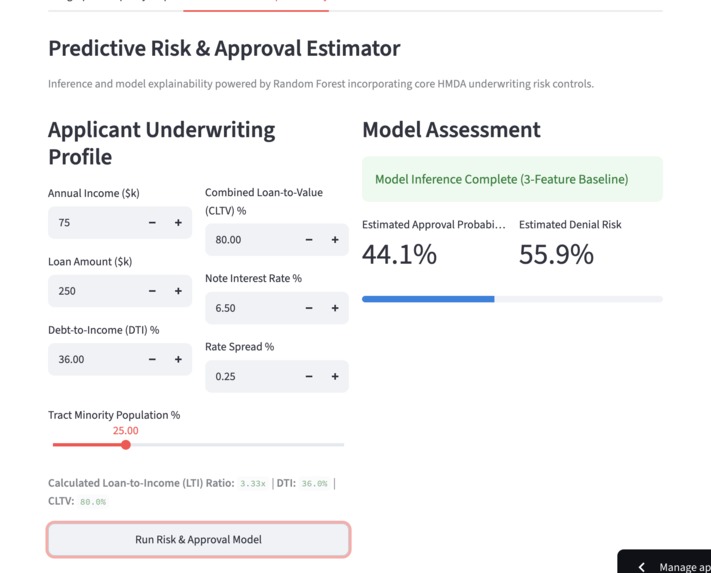711x573 pixels.
Task: Increase the Loan Amount value
Action: click(x=178, y=291)
